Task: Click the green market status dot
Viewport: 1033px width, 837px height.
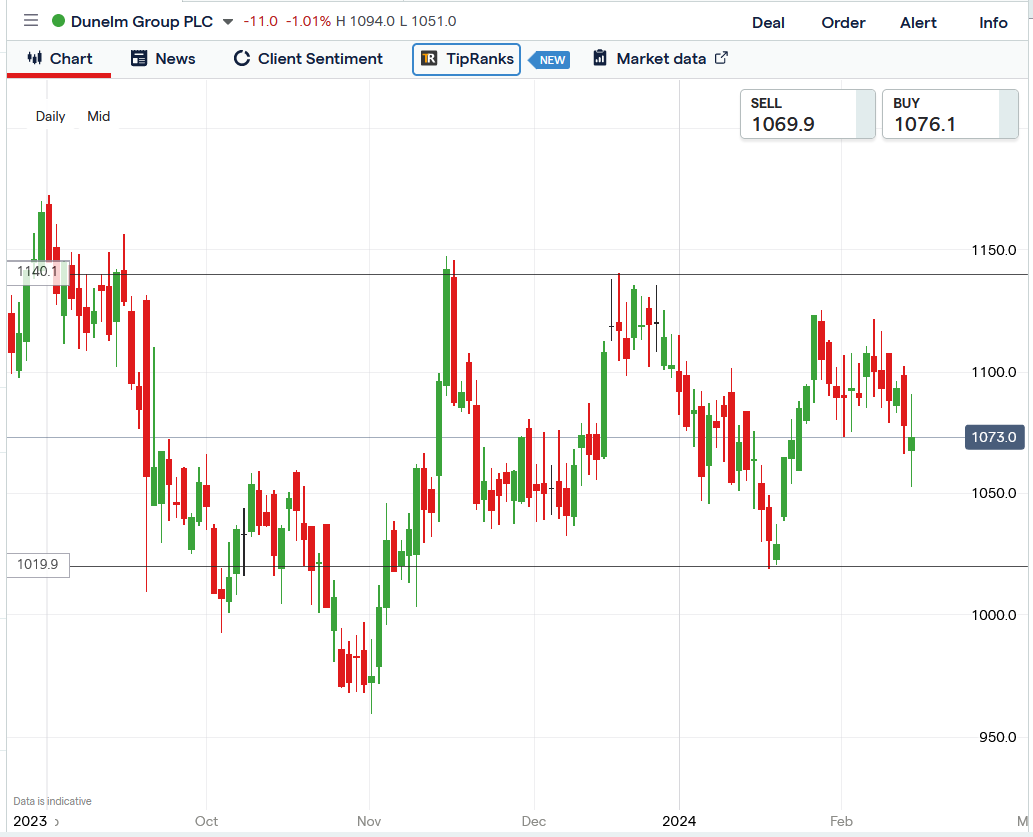Action: (x=58, y=21)
